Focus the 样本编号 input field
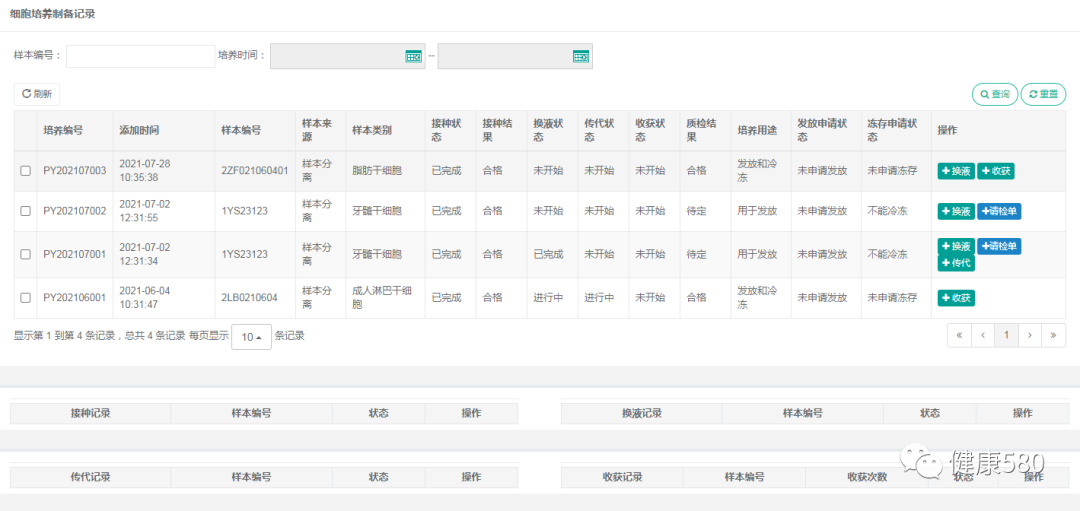 [x=141, y=56]
